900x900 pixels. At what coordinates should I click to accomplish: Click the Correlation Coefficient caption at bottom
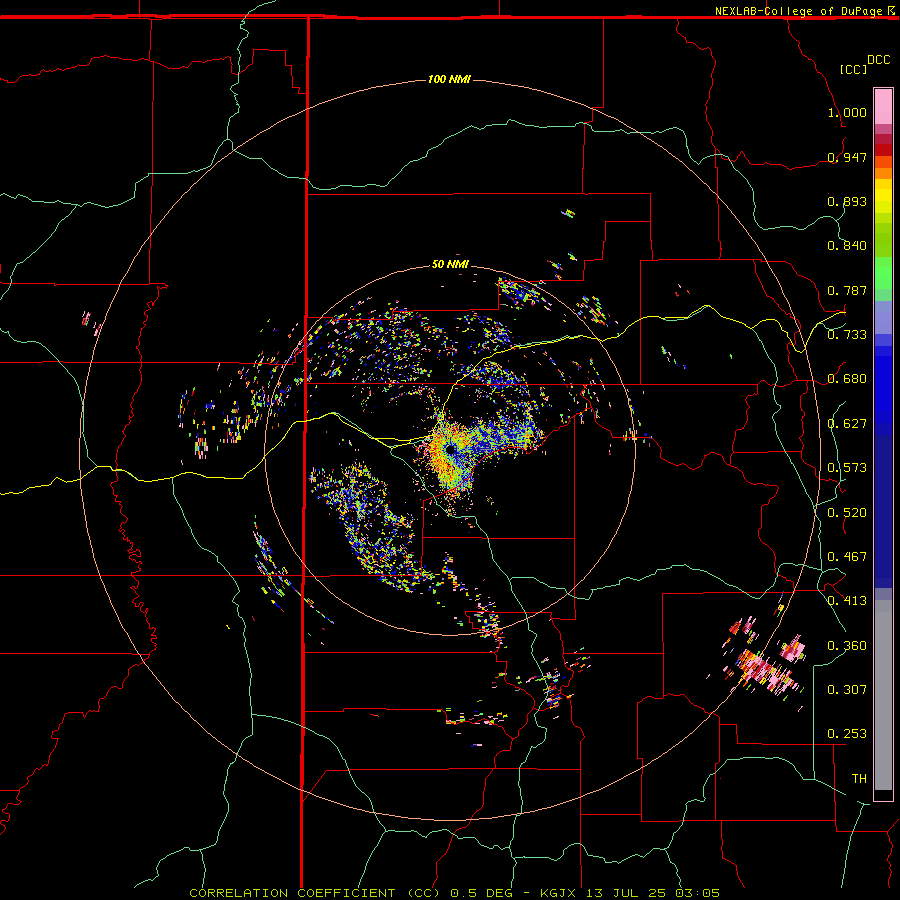pyautogui.click(x=454, y=893)
